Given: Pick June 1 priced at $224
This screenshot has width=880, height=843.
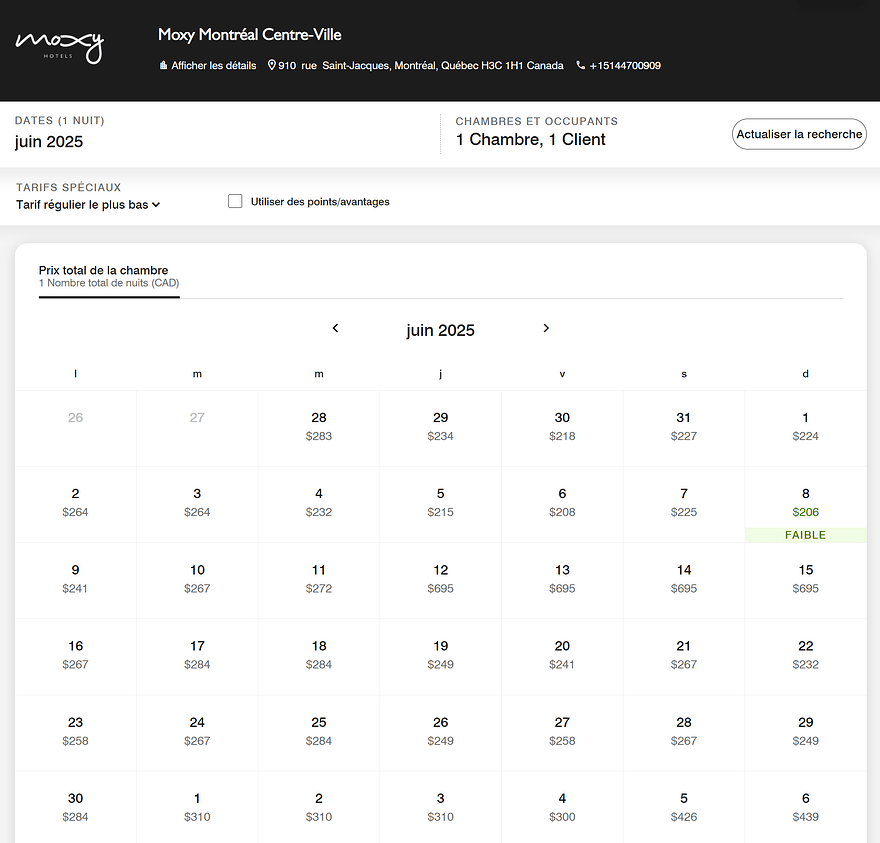Looking at the screenshot, I should point(805,429).
